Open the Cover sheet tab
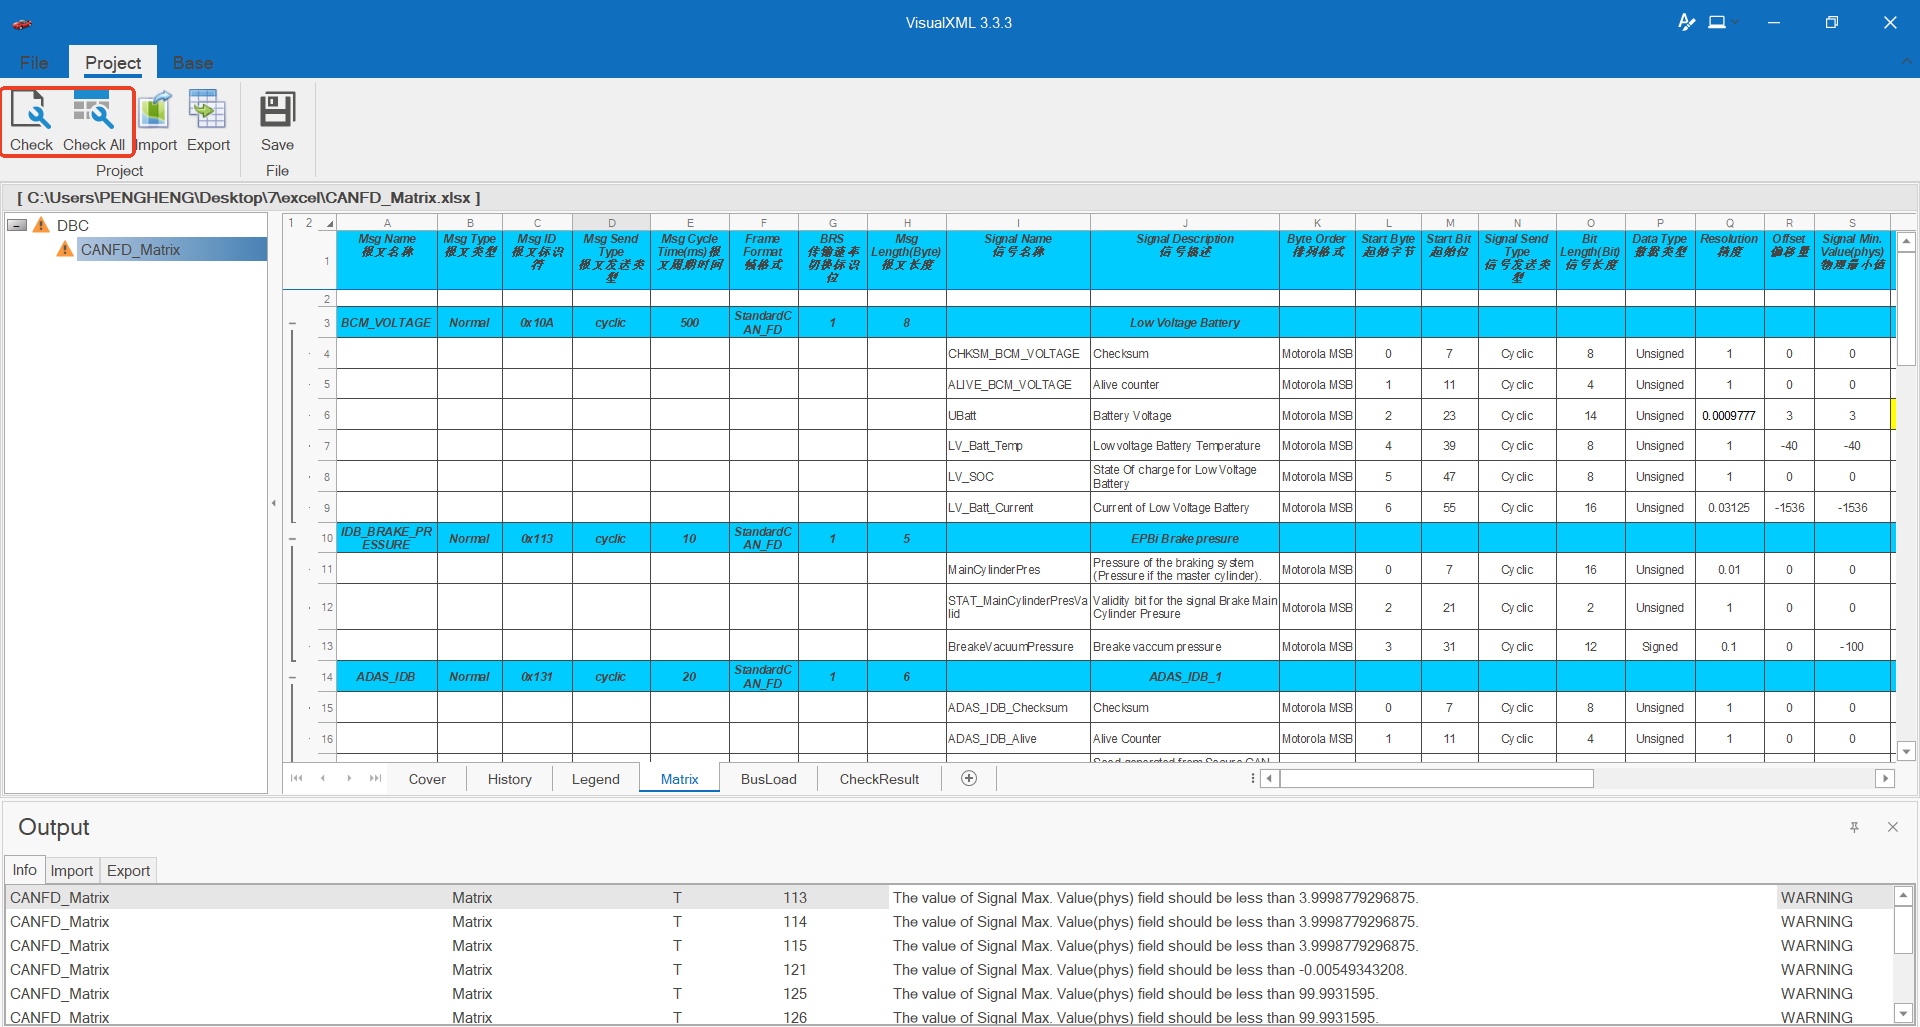The image size is (1920, 1027). [x=427, y=779]
